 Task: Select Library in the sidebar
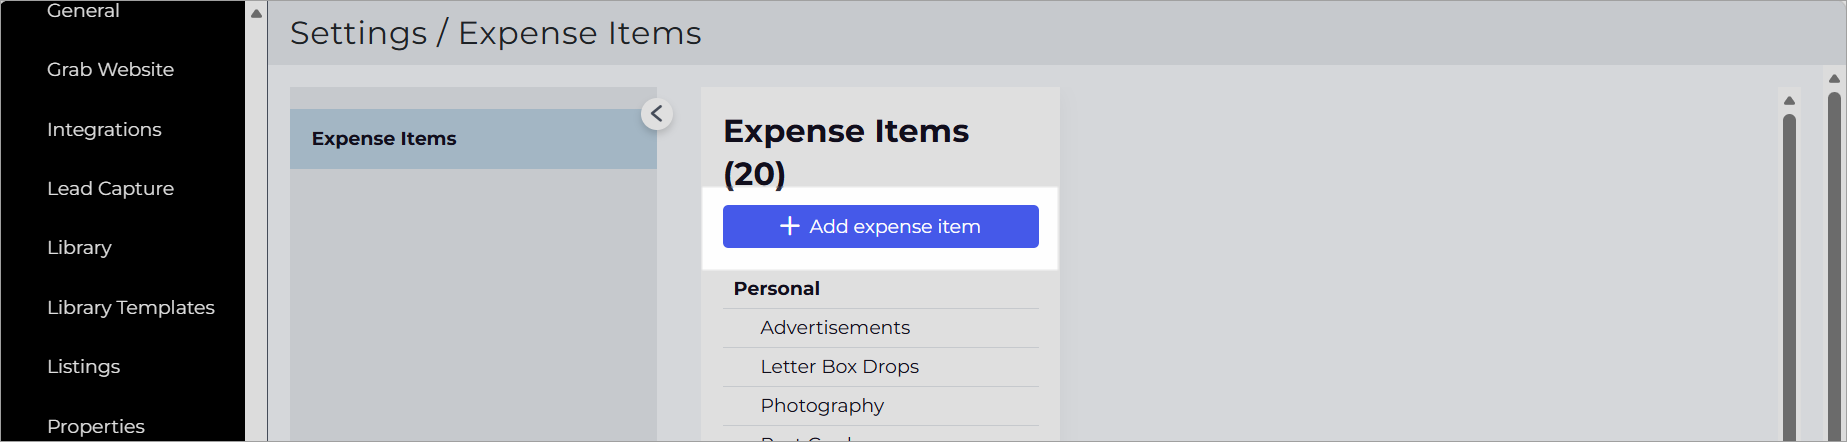click(79, 247)
